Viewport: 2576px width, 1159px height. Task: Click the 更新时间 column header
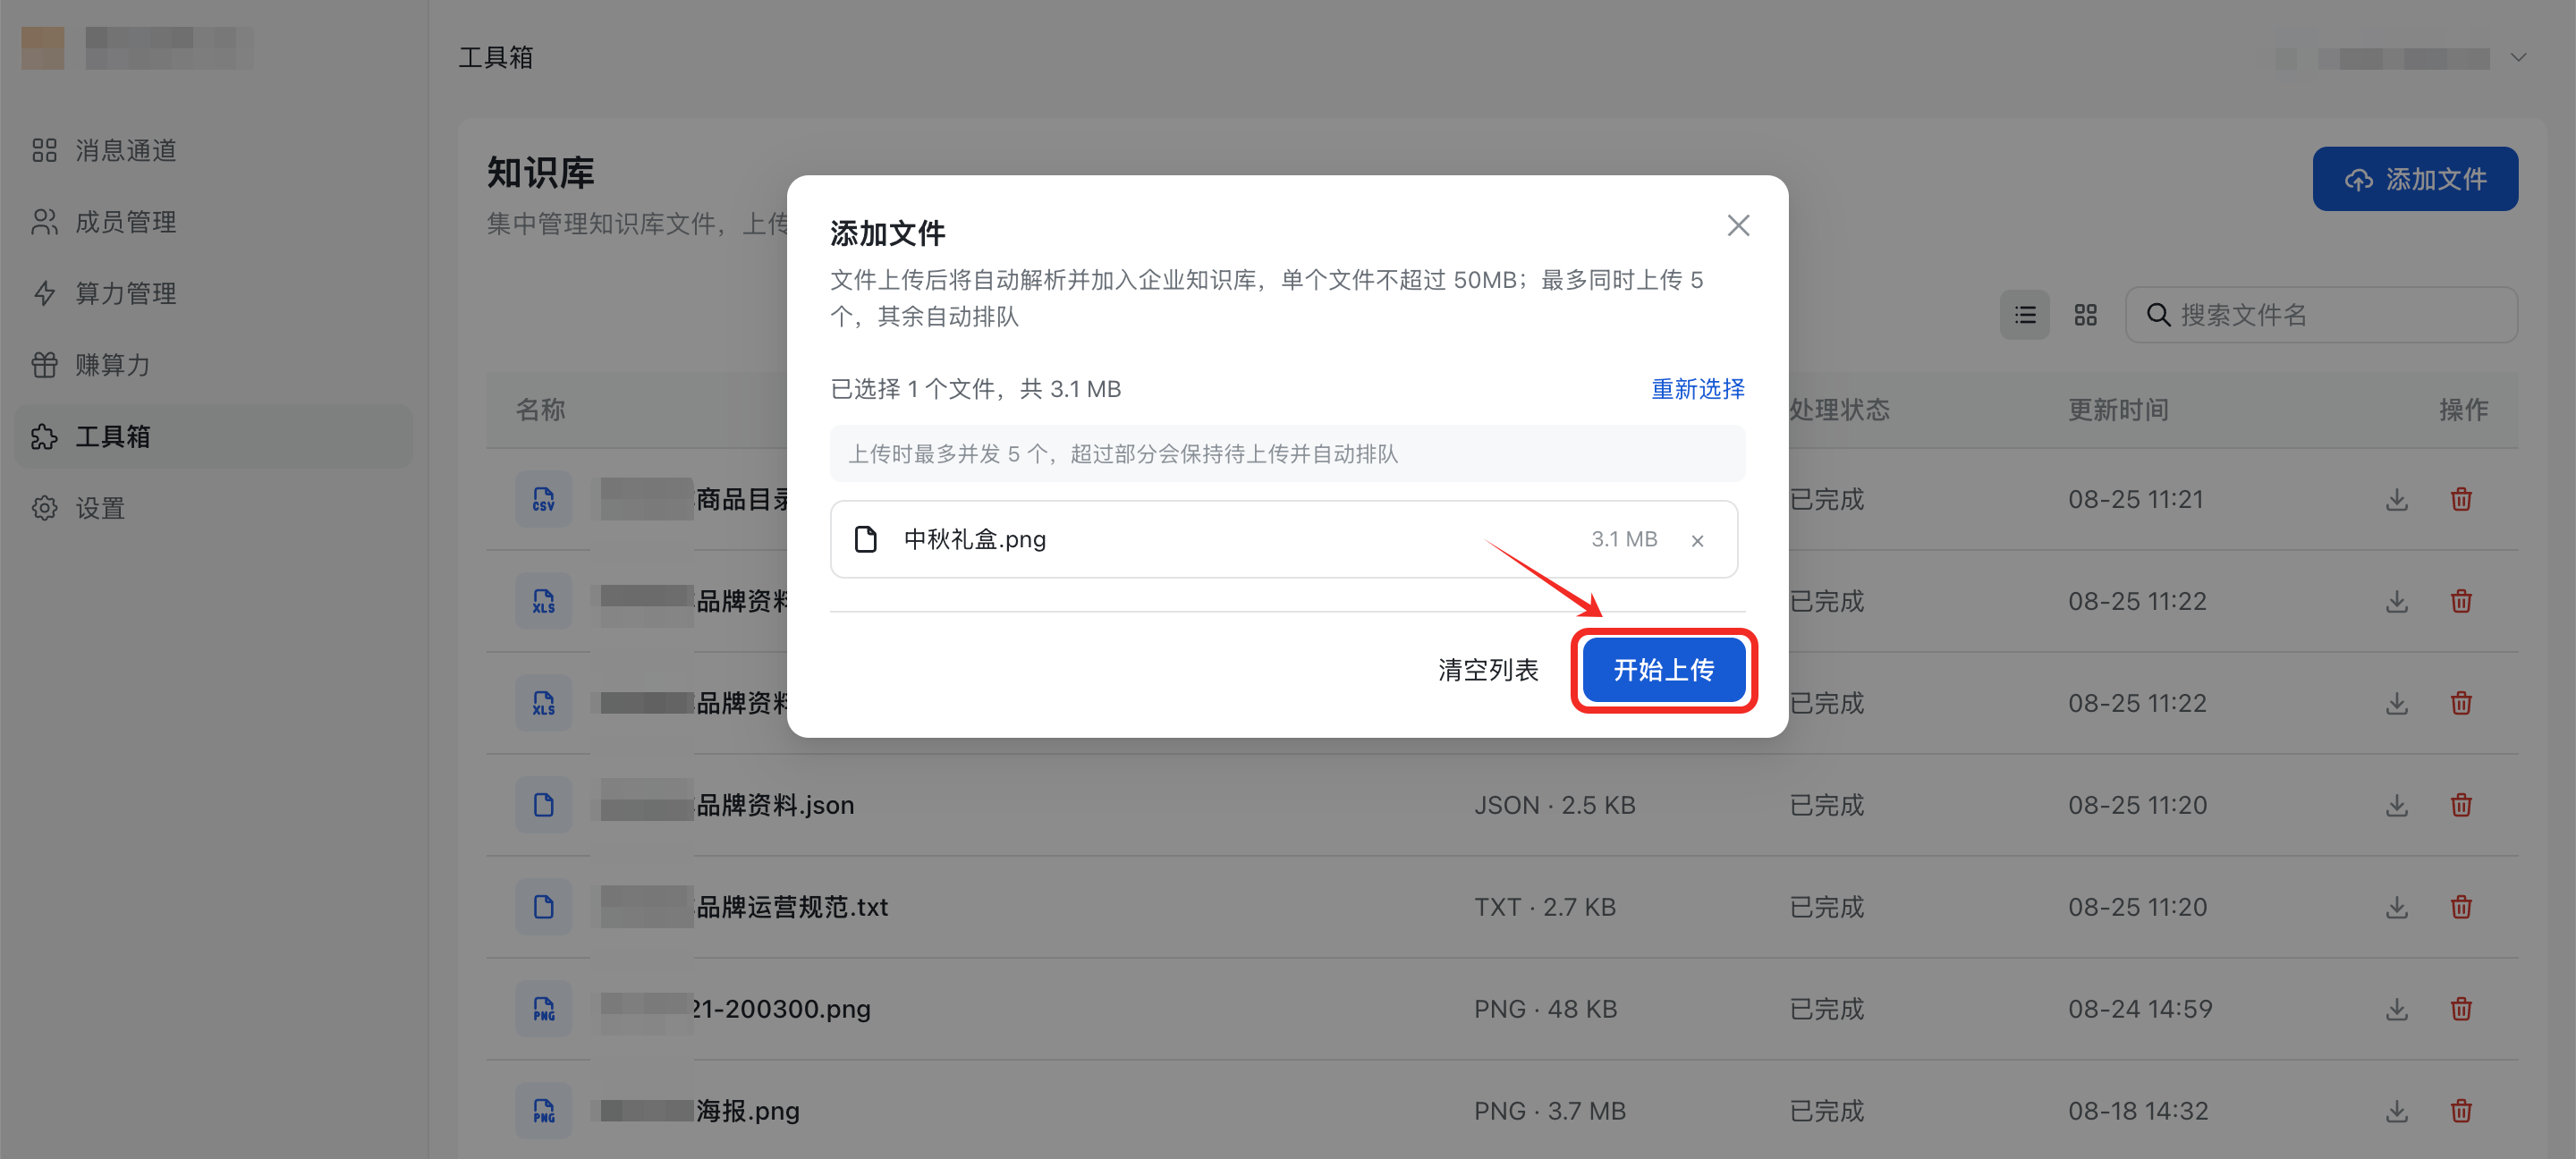click(2118, 410)
